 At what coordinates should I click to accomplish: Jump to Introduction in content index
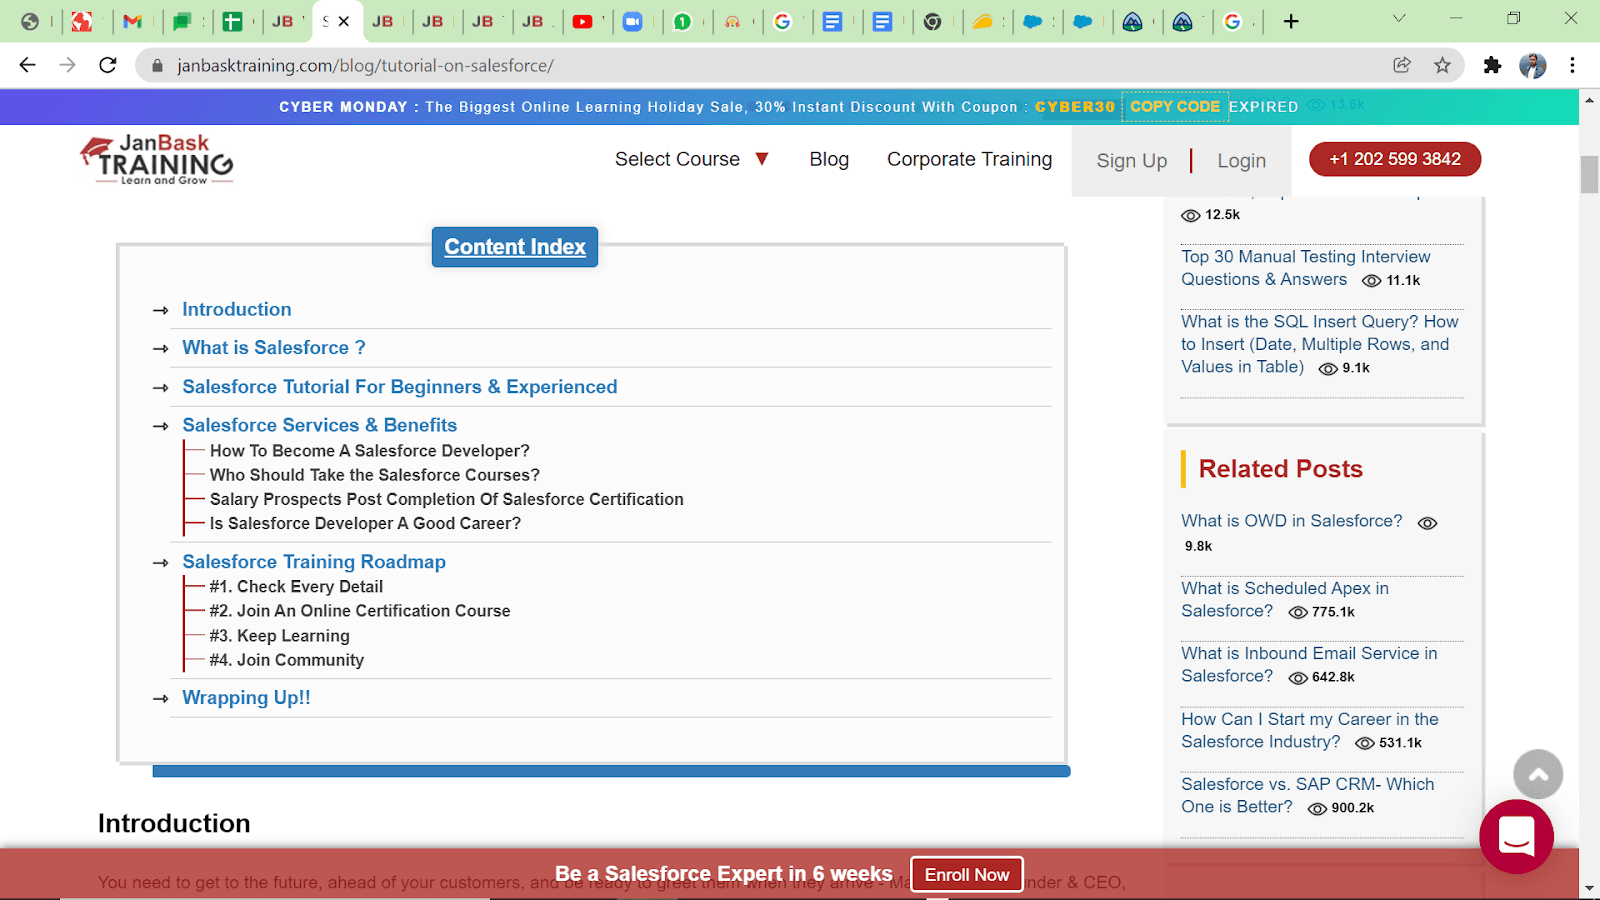pos(237,309)
